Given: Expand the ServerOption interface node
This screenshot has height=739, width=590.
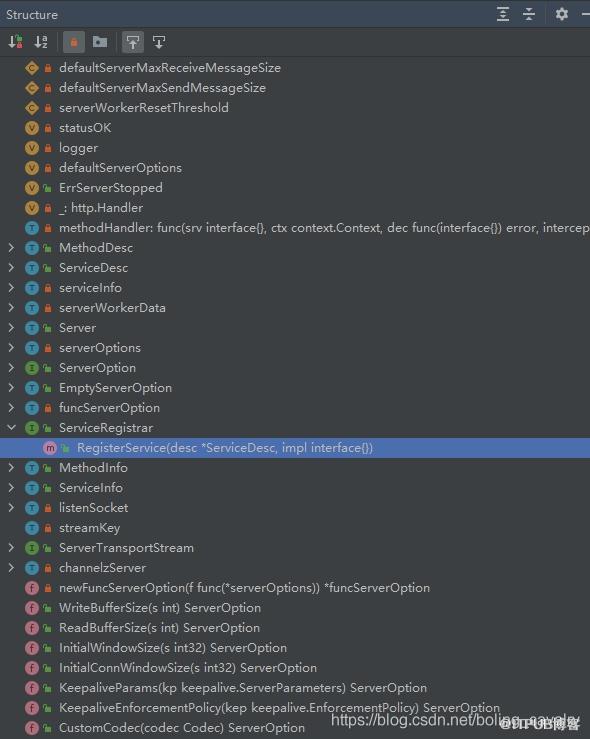Looking at the screenshot, I should [11, 368].
